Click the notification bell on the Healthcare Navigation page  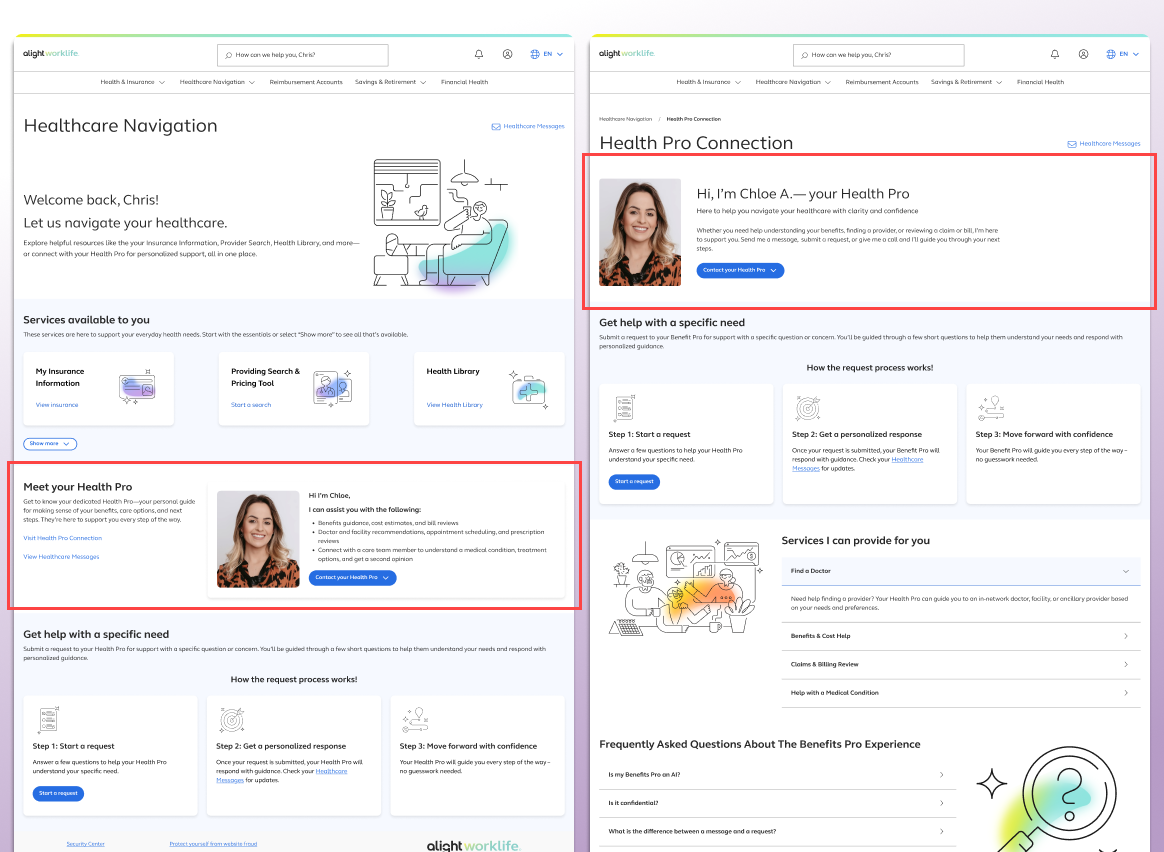click(x=479, y=54)
